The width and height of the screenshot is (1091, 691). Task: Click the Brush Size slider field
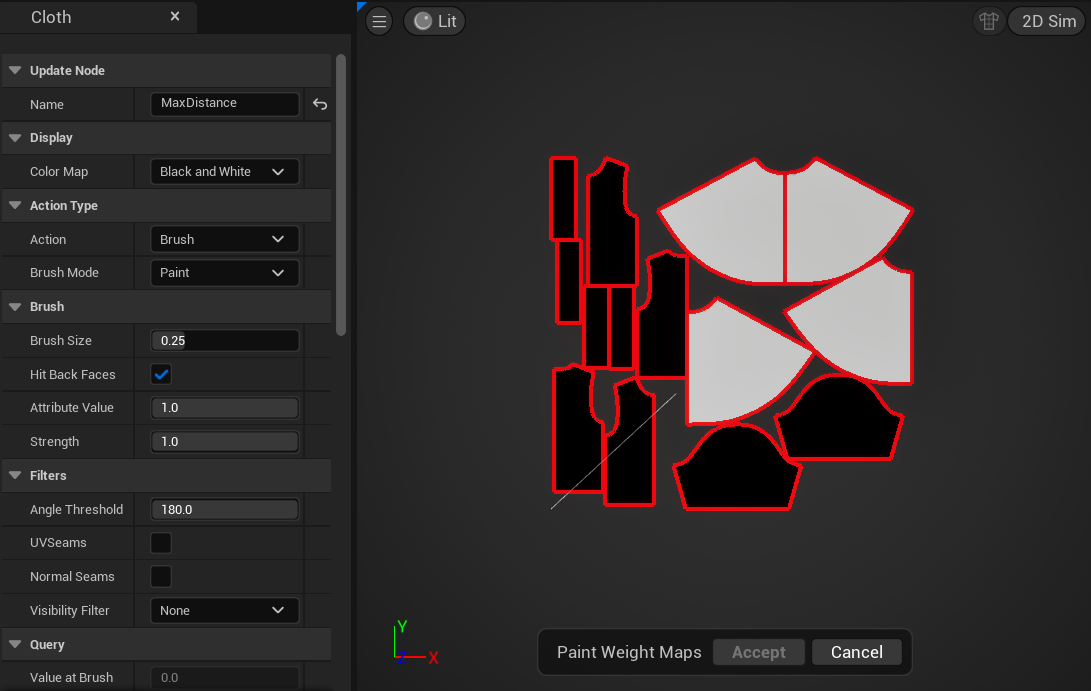(224, 341)
